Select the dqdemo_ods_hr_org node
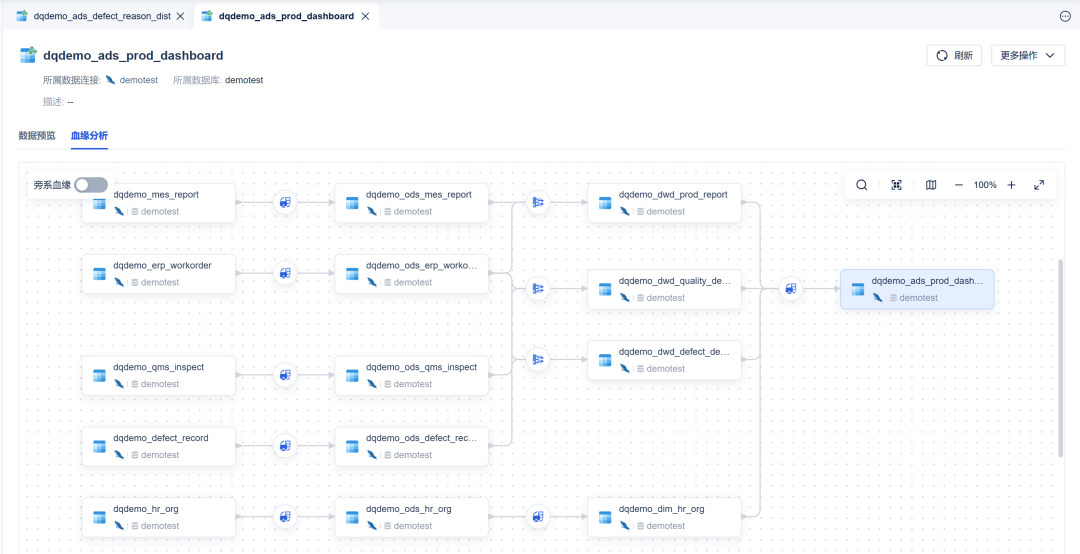This screenshot has width=1080, height=554. coord(411,517)
